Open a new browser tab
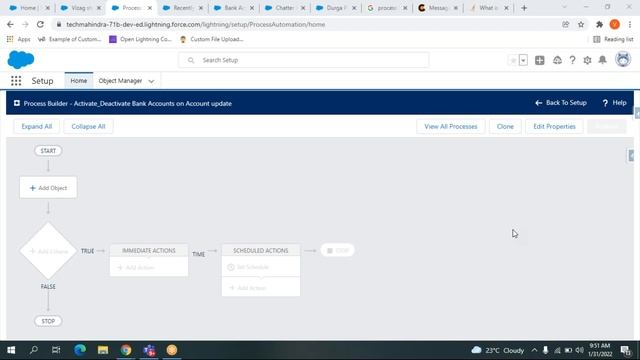640x360 pixels. [x=524, y=8]
